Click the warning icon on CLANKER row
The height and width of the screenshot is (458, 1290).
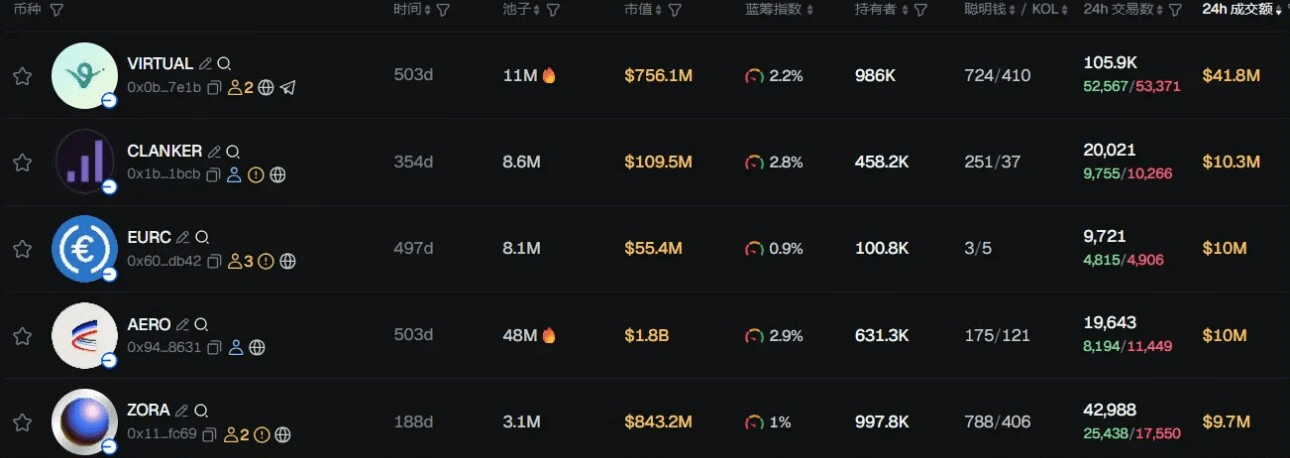coord(256,175)
